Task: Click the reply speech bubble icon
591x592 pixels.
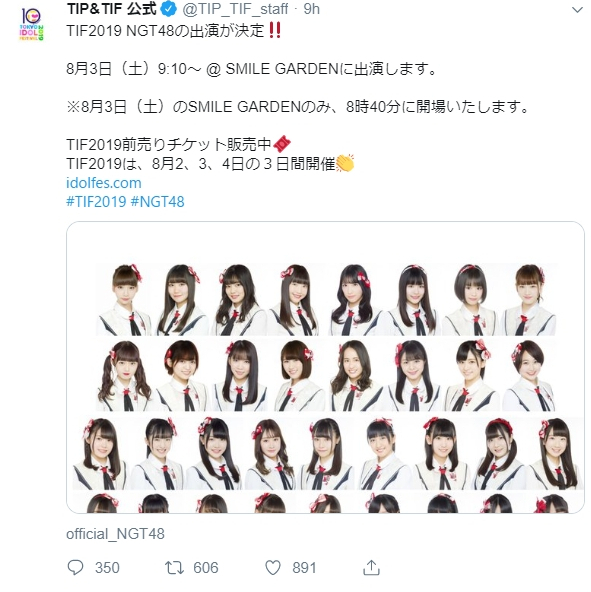Action: pos(75,567)
